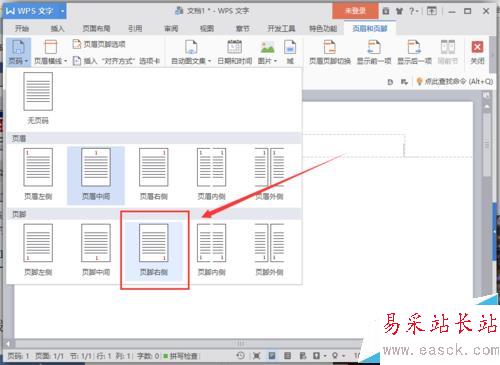The image size is (500, 365).
Task: Select web layout view icon in status bar
Action: 303,356
